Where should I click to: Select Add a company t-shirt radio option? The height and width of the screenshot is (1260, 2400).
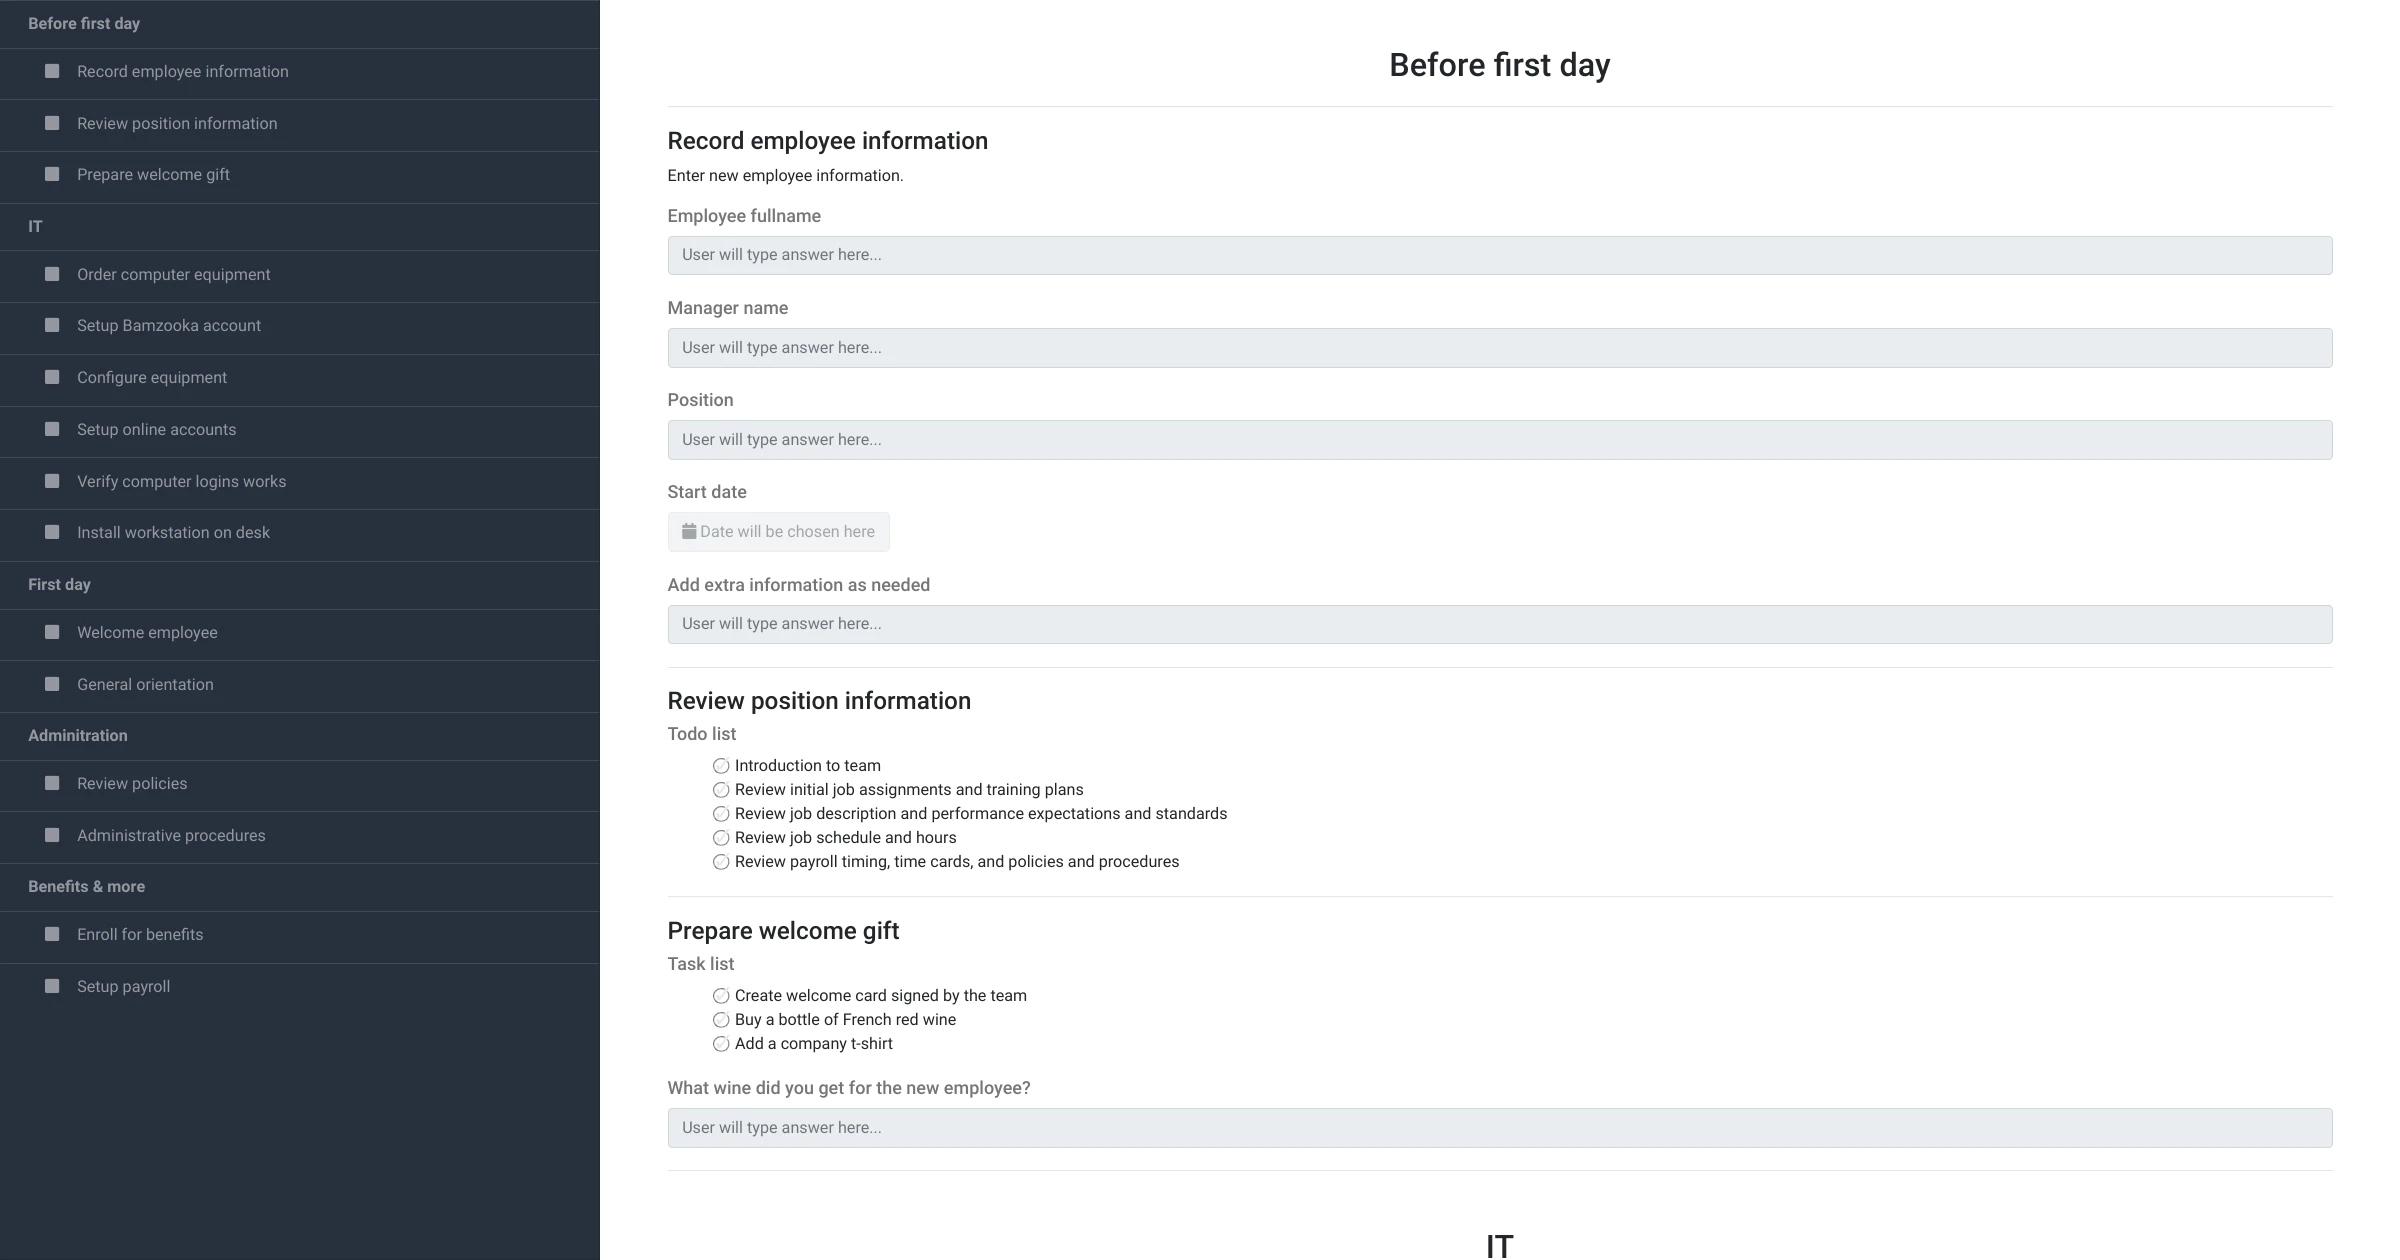tap(721, 1044)
